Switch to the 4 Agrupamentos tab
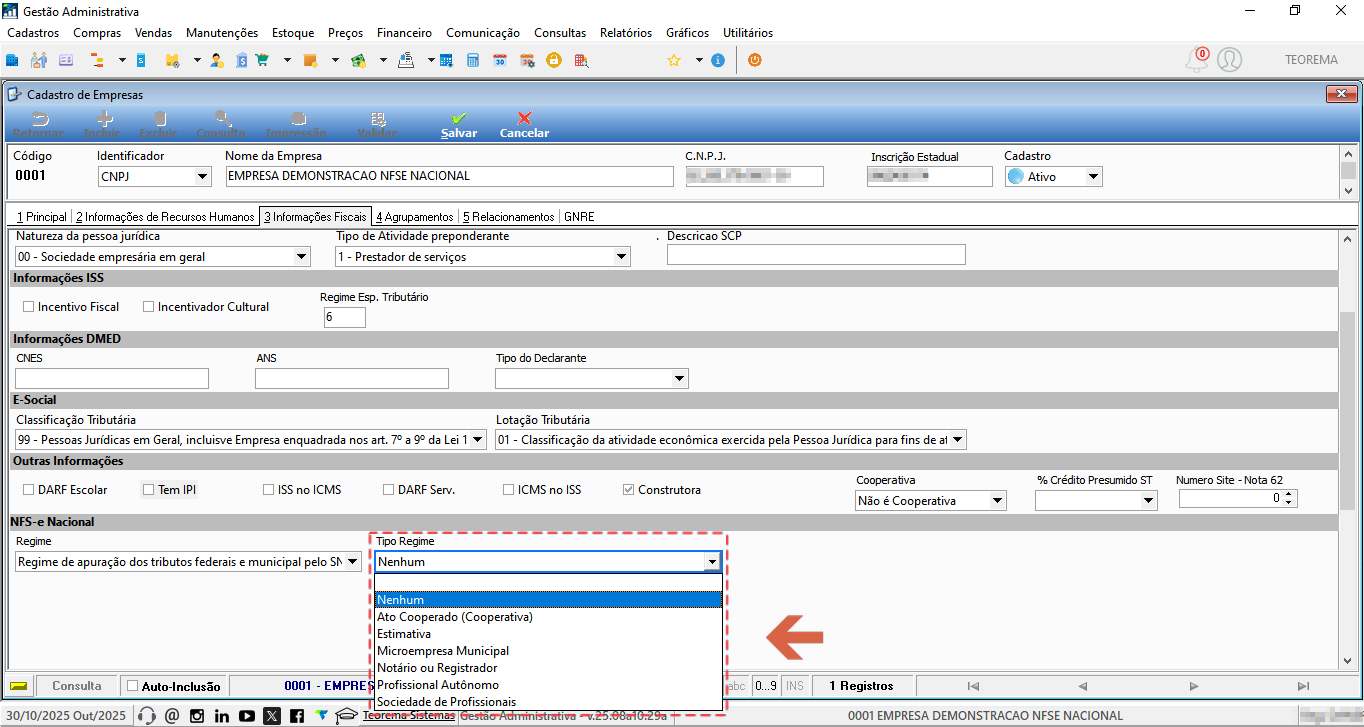1364x727 pixels. coord(414,217)
